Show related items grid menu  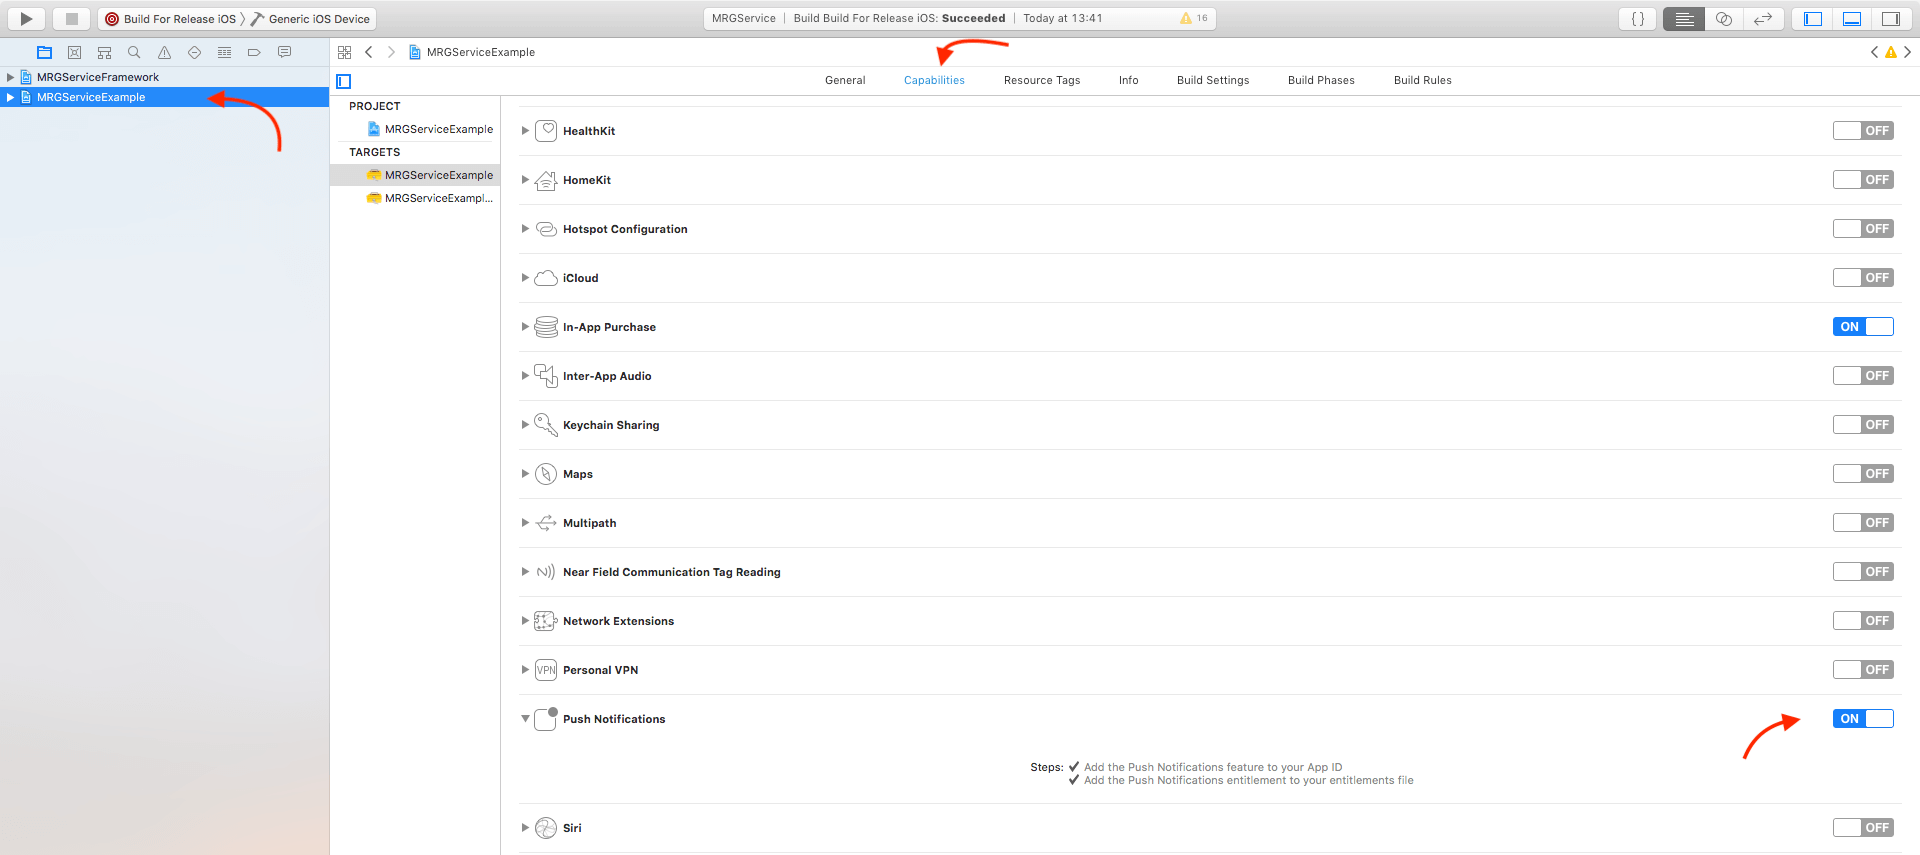344,52
